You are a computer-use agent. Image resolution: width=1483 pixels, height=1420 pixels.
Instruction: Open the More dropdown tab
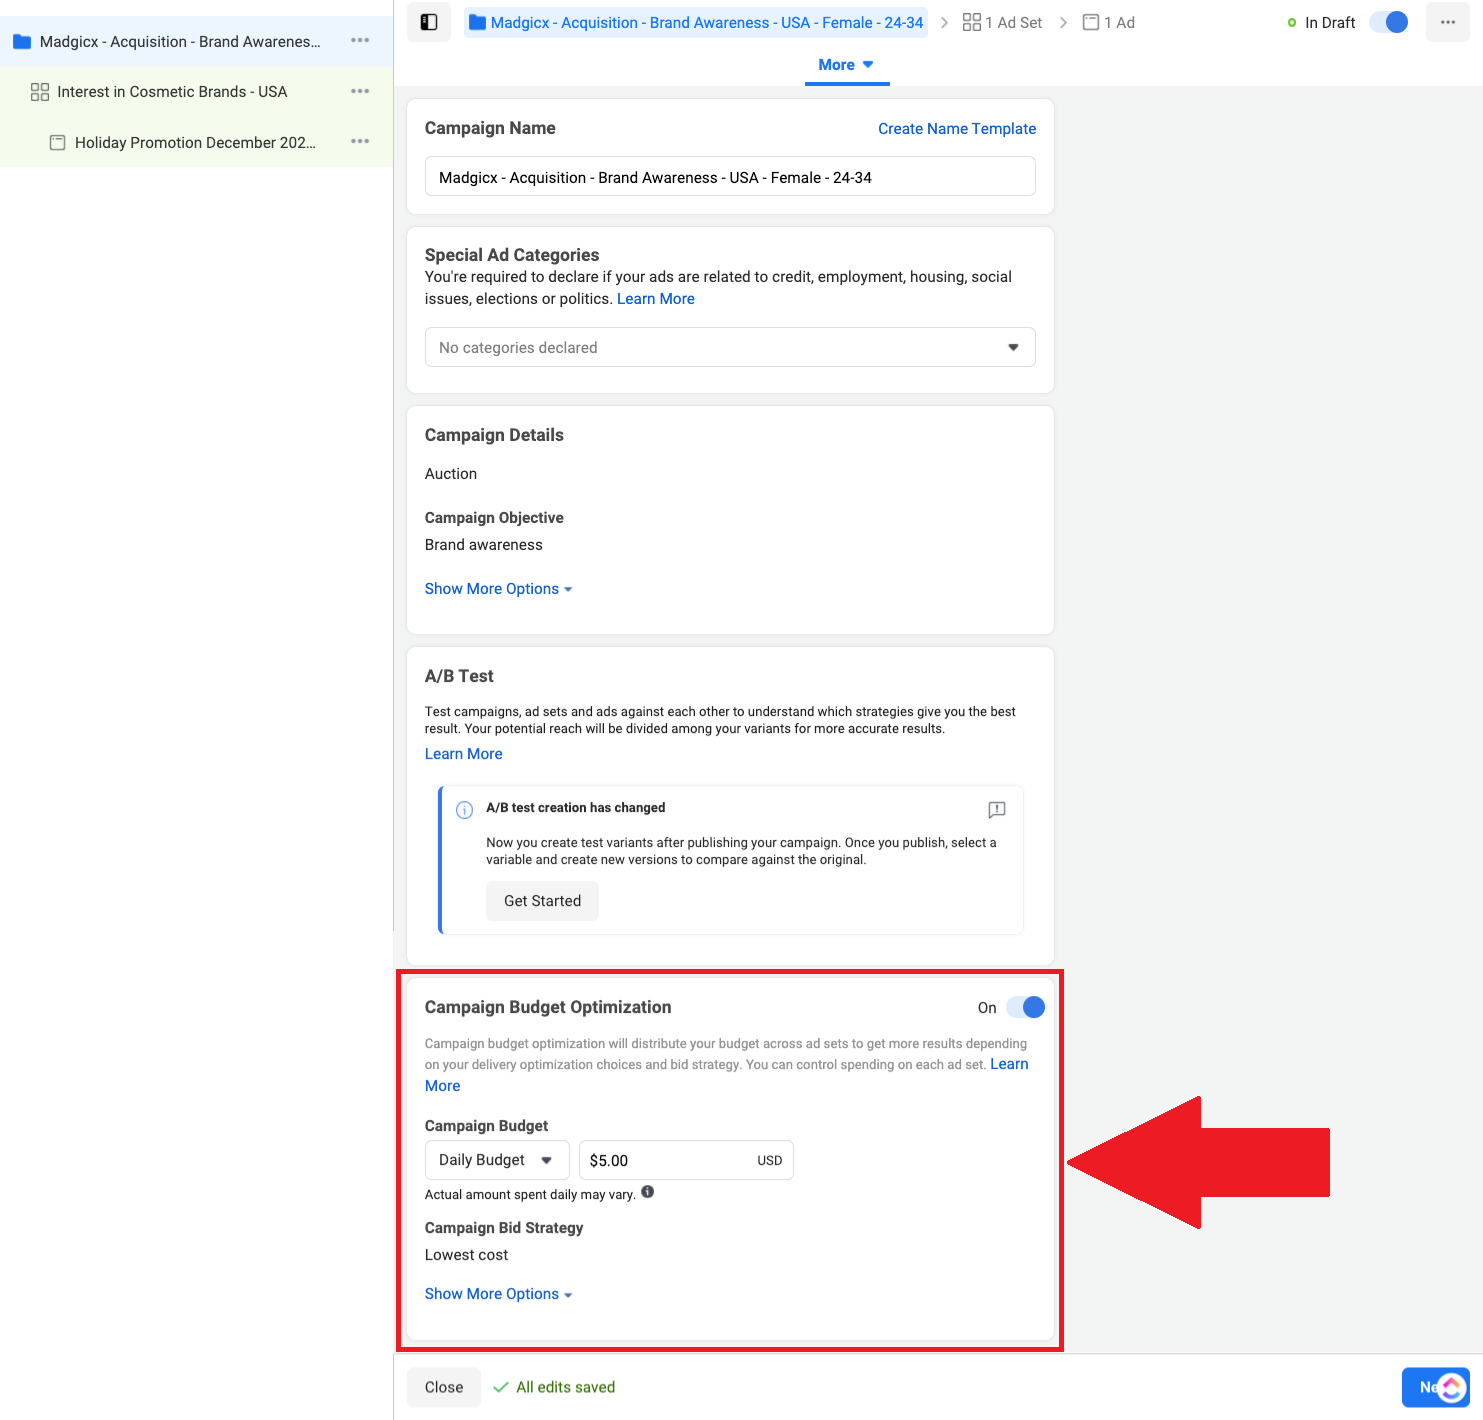coord(846,65)
